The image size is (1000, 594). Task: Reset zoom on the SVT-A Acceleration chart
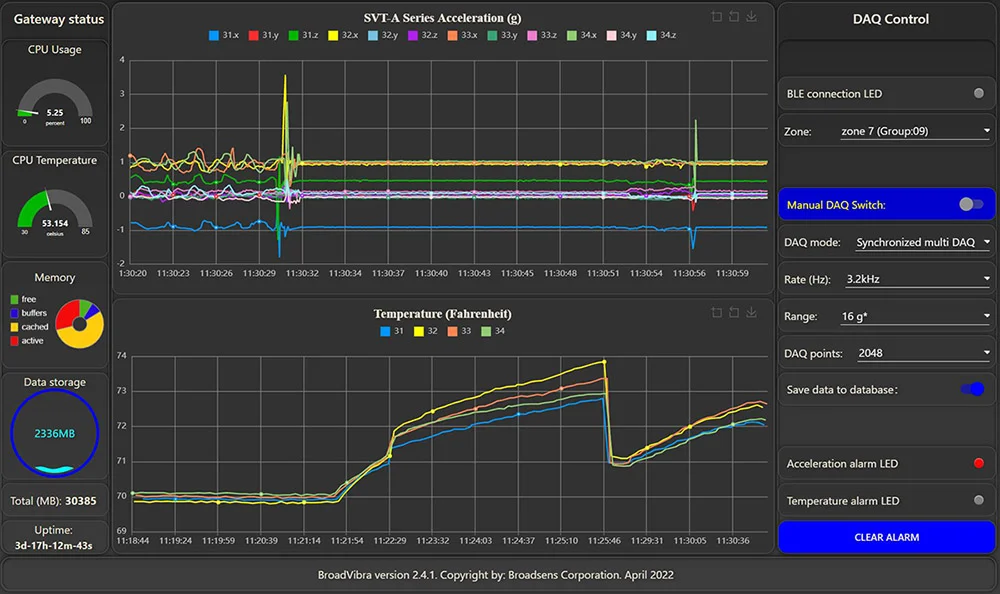tap(734, 16)
